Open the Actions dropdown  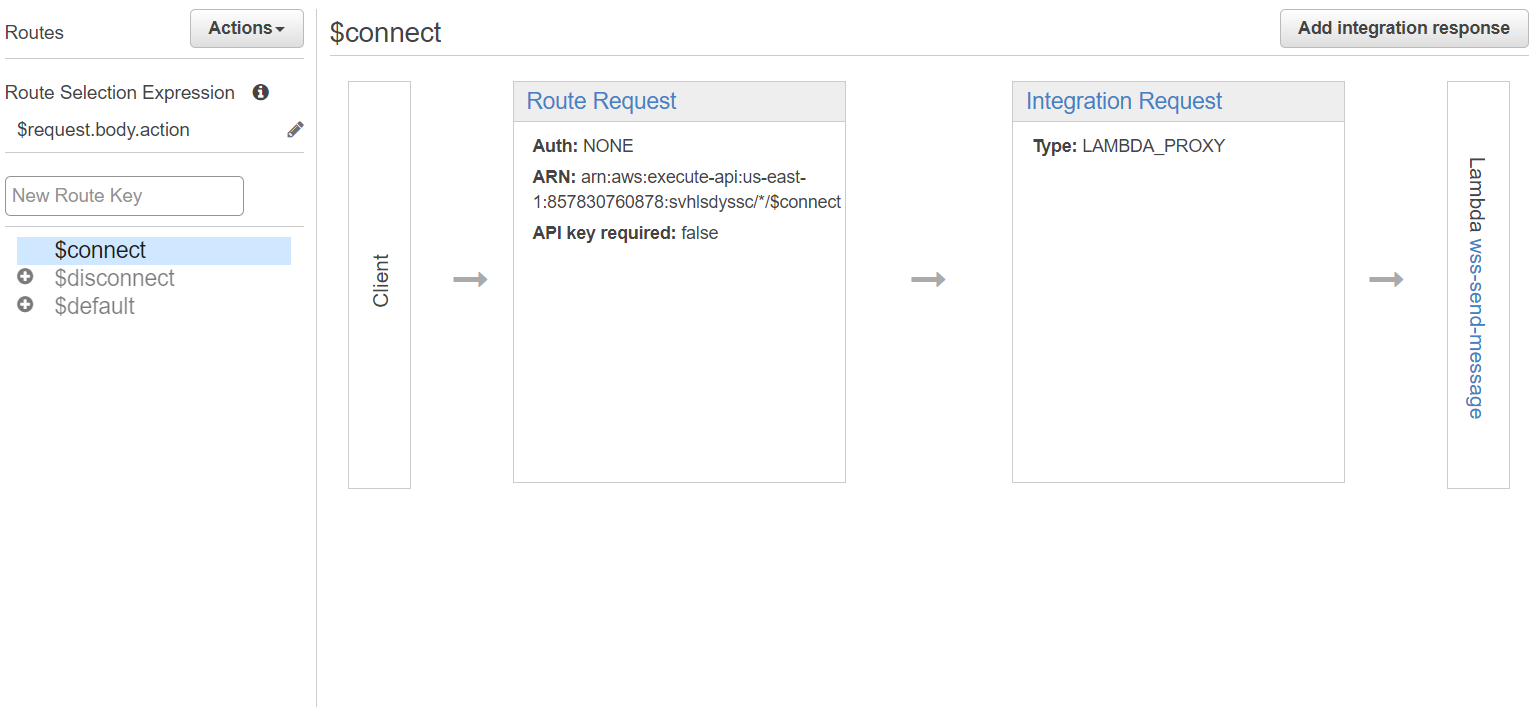246,28
